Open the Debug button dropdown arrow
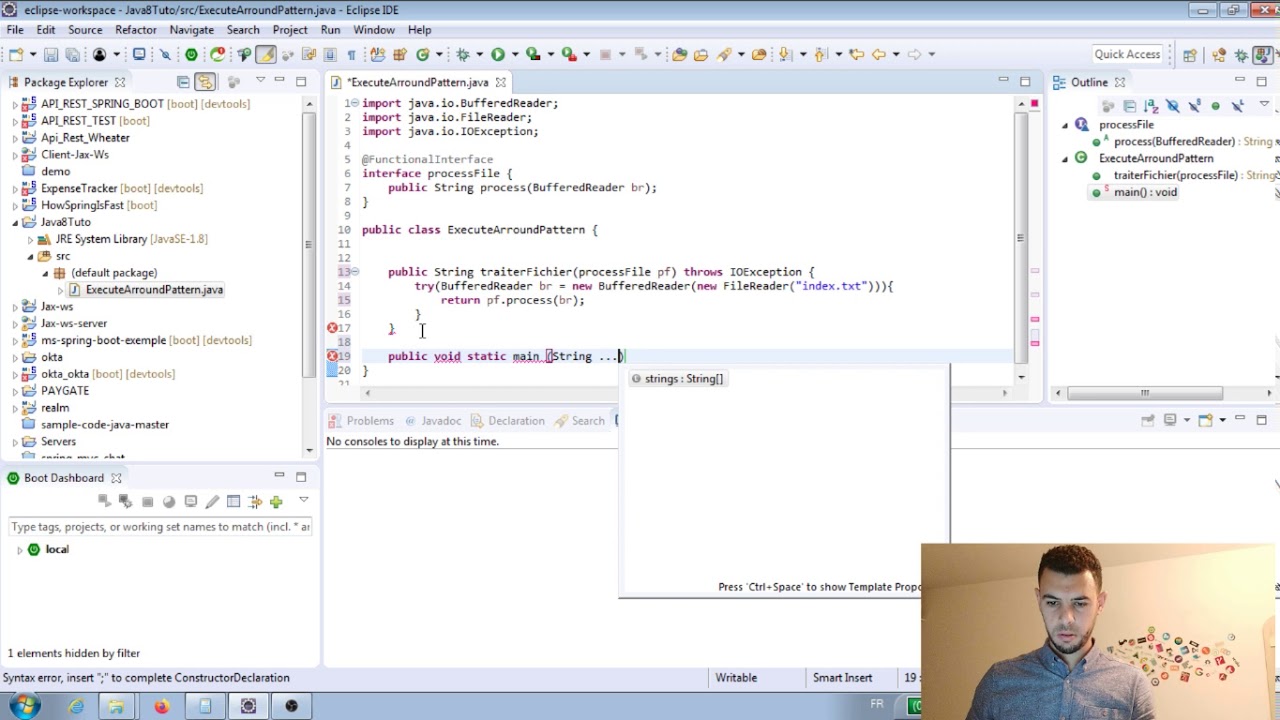Image resolution: width=1280 pixels, height=720 pixels. click(x=479, y=54)
